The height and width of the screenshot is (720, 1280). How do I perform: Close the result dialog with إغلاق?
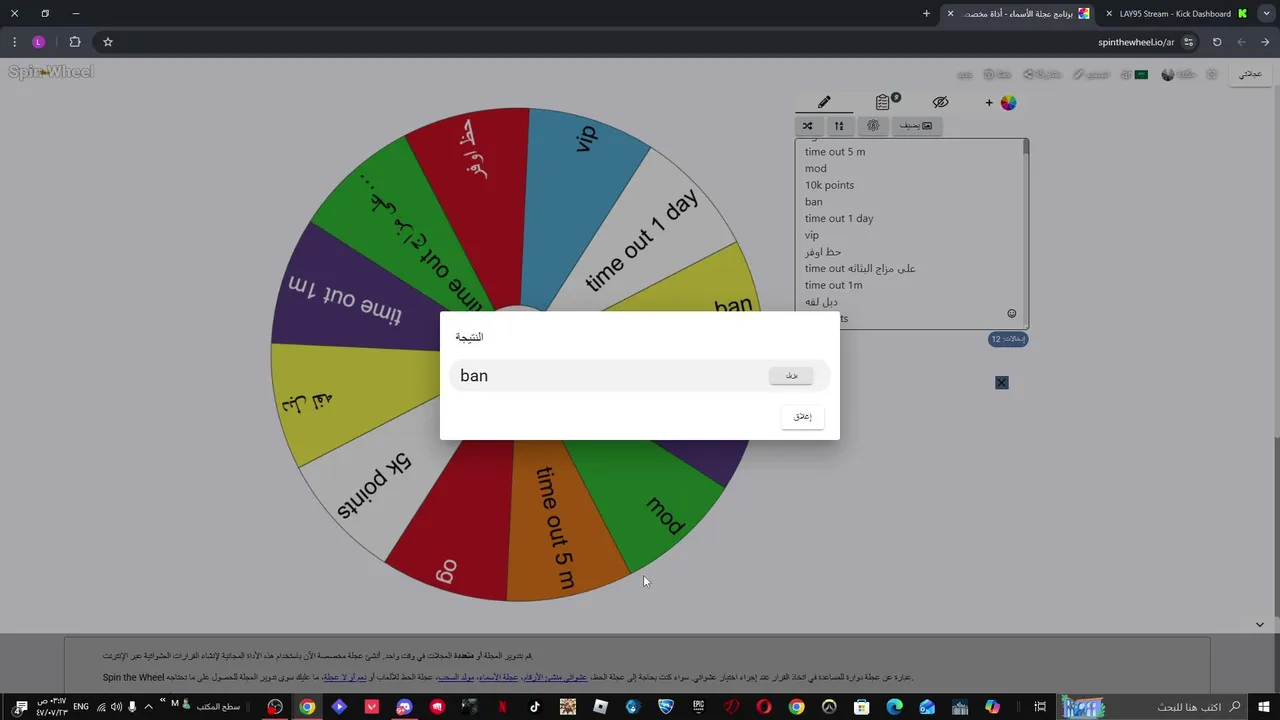802,416
